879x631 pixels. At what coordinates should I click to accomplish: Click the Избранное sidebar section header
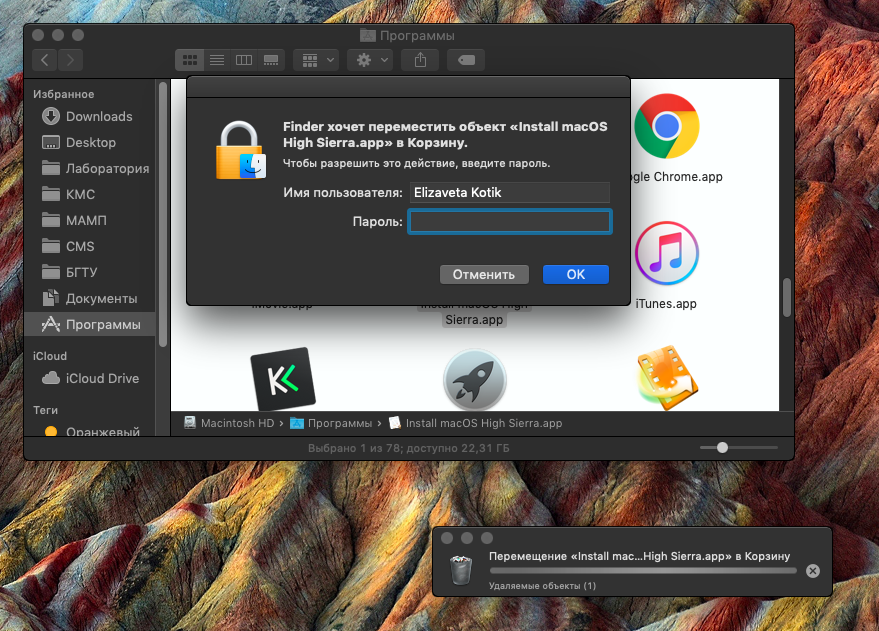point(63,94)
